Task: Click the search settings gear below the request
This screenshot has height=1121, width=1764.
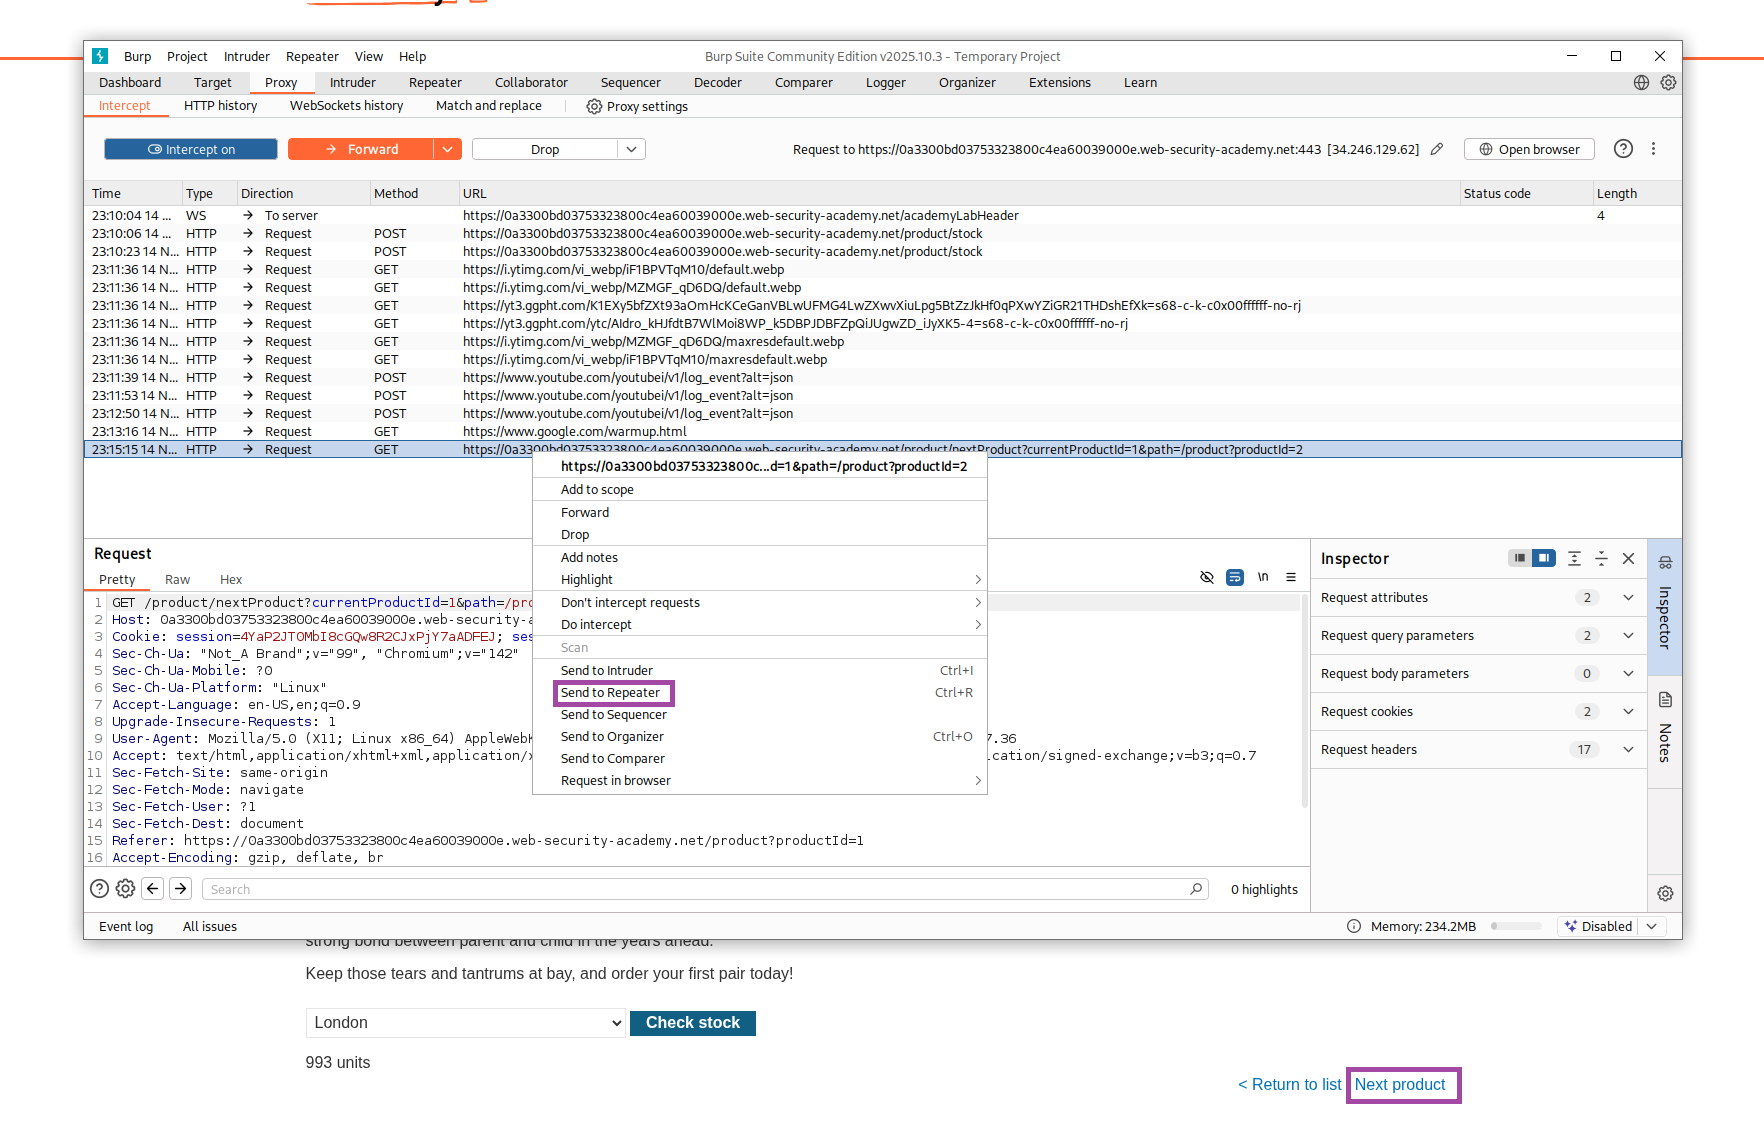Action: point(125,888)
